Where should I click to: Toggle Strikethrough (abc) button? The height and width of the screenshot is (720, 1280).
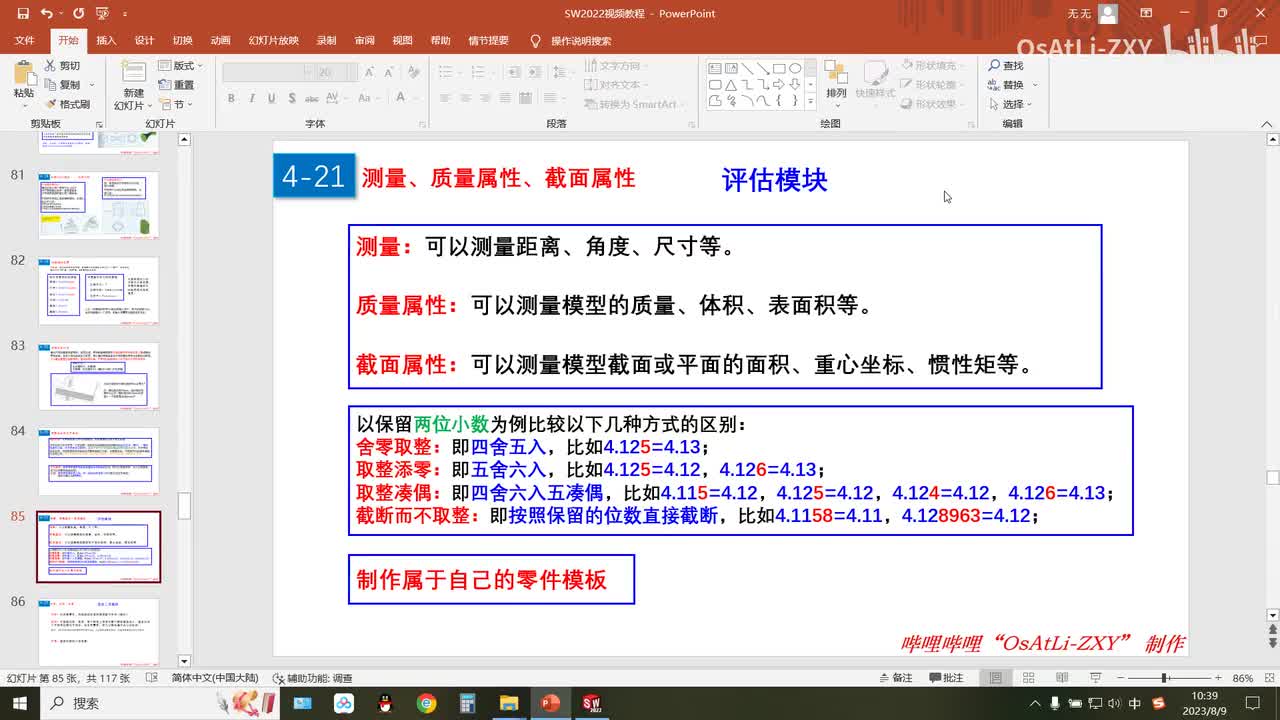point(312,98)
